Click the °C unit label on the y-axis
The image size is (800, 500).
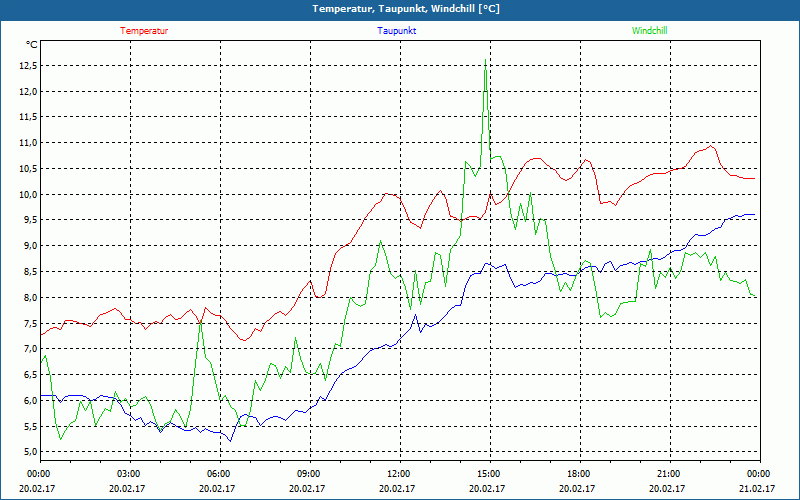coord(32,45)
